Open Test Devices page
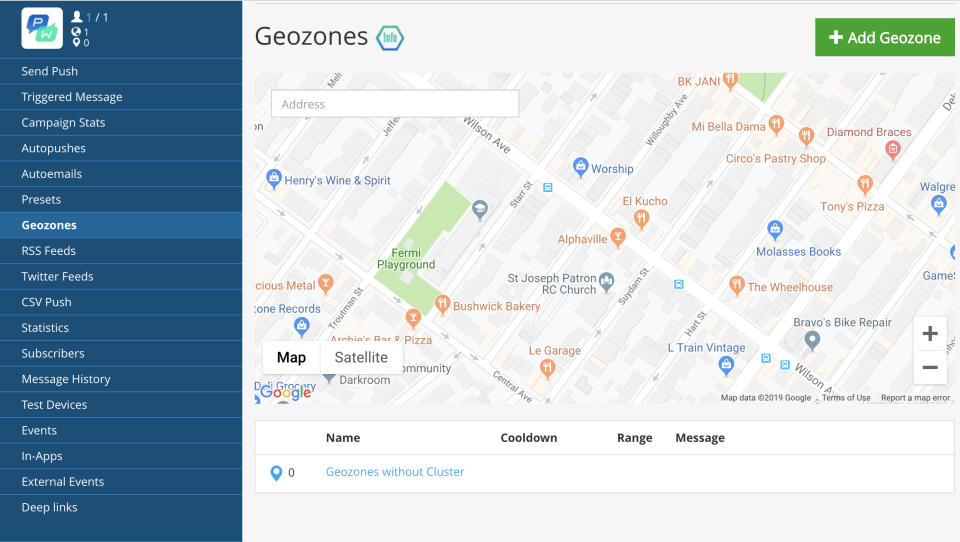The image size is (960, 542). (x=121, y=405)
